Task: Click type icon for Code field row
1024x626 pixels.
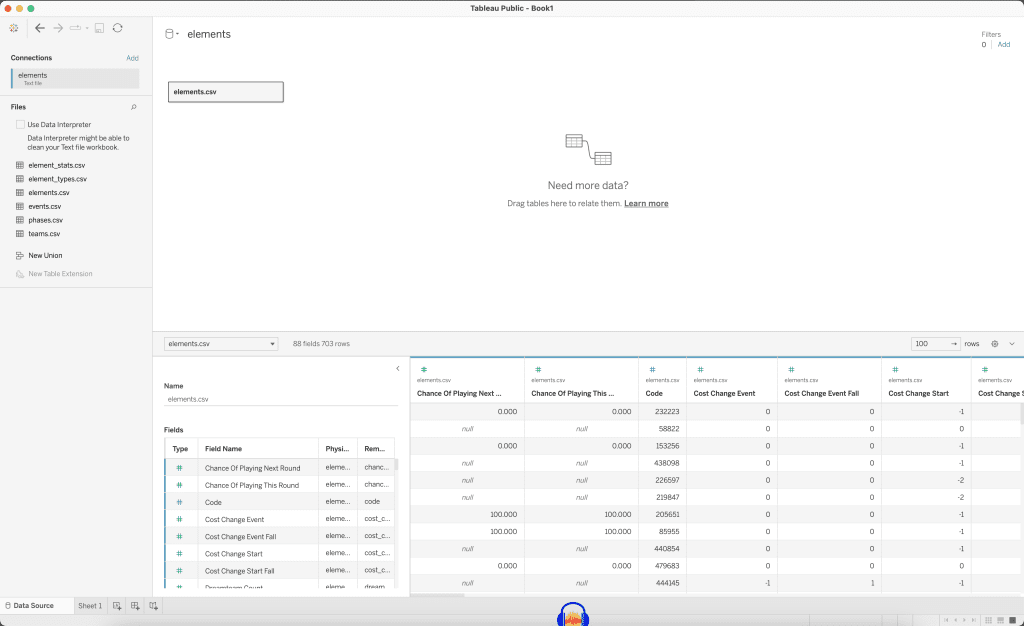Action: click(x=179, y=502)
